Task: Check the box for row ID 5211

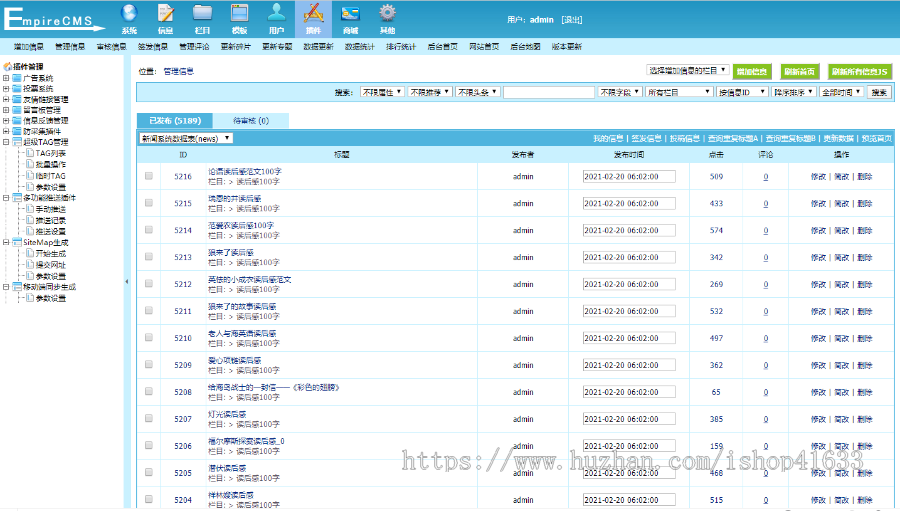Action: [149, 311]
